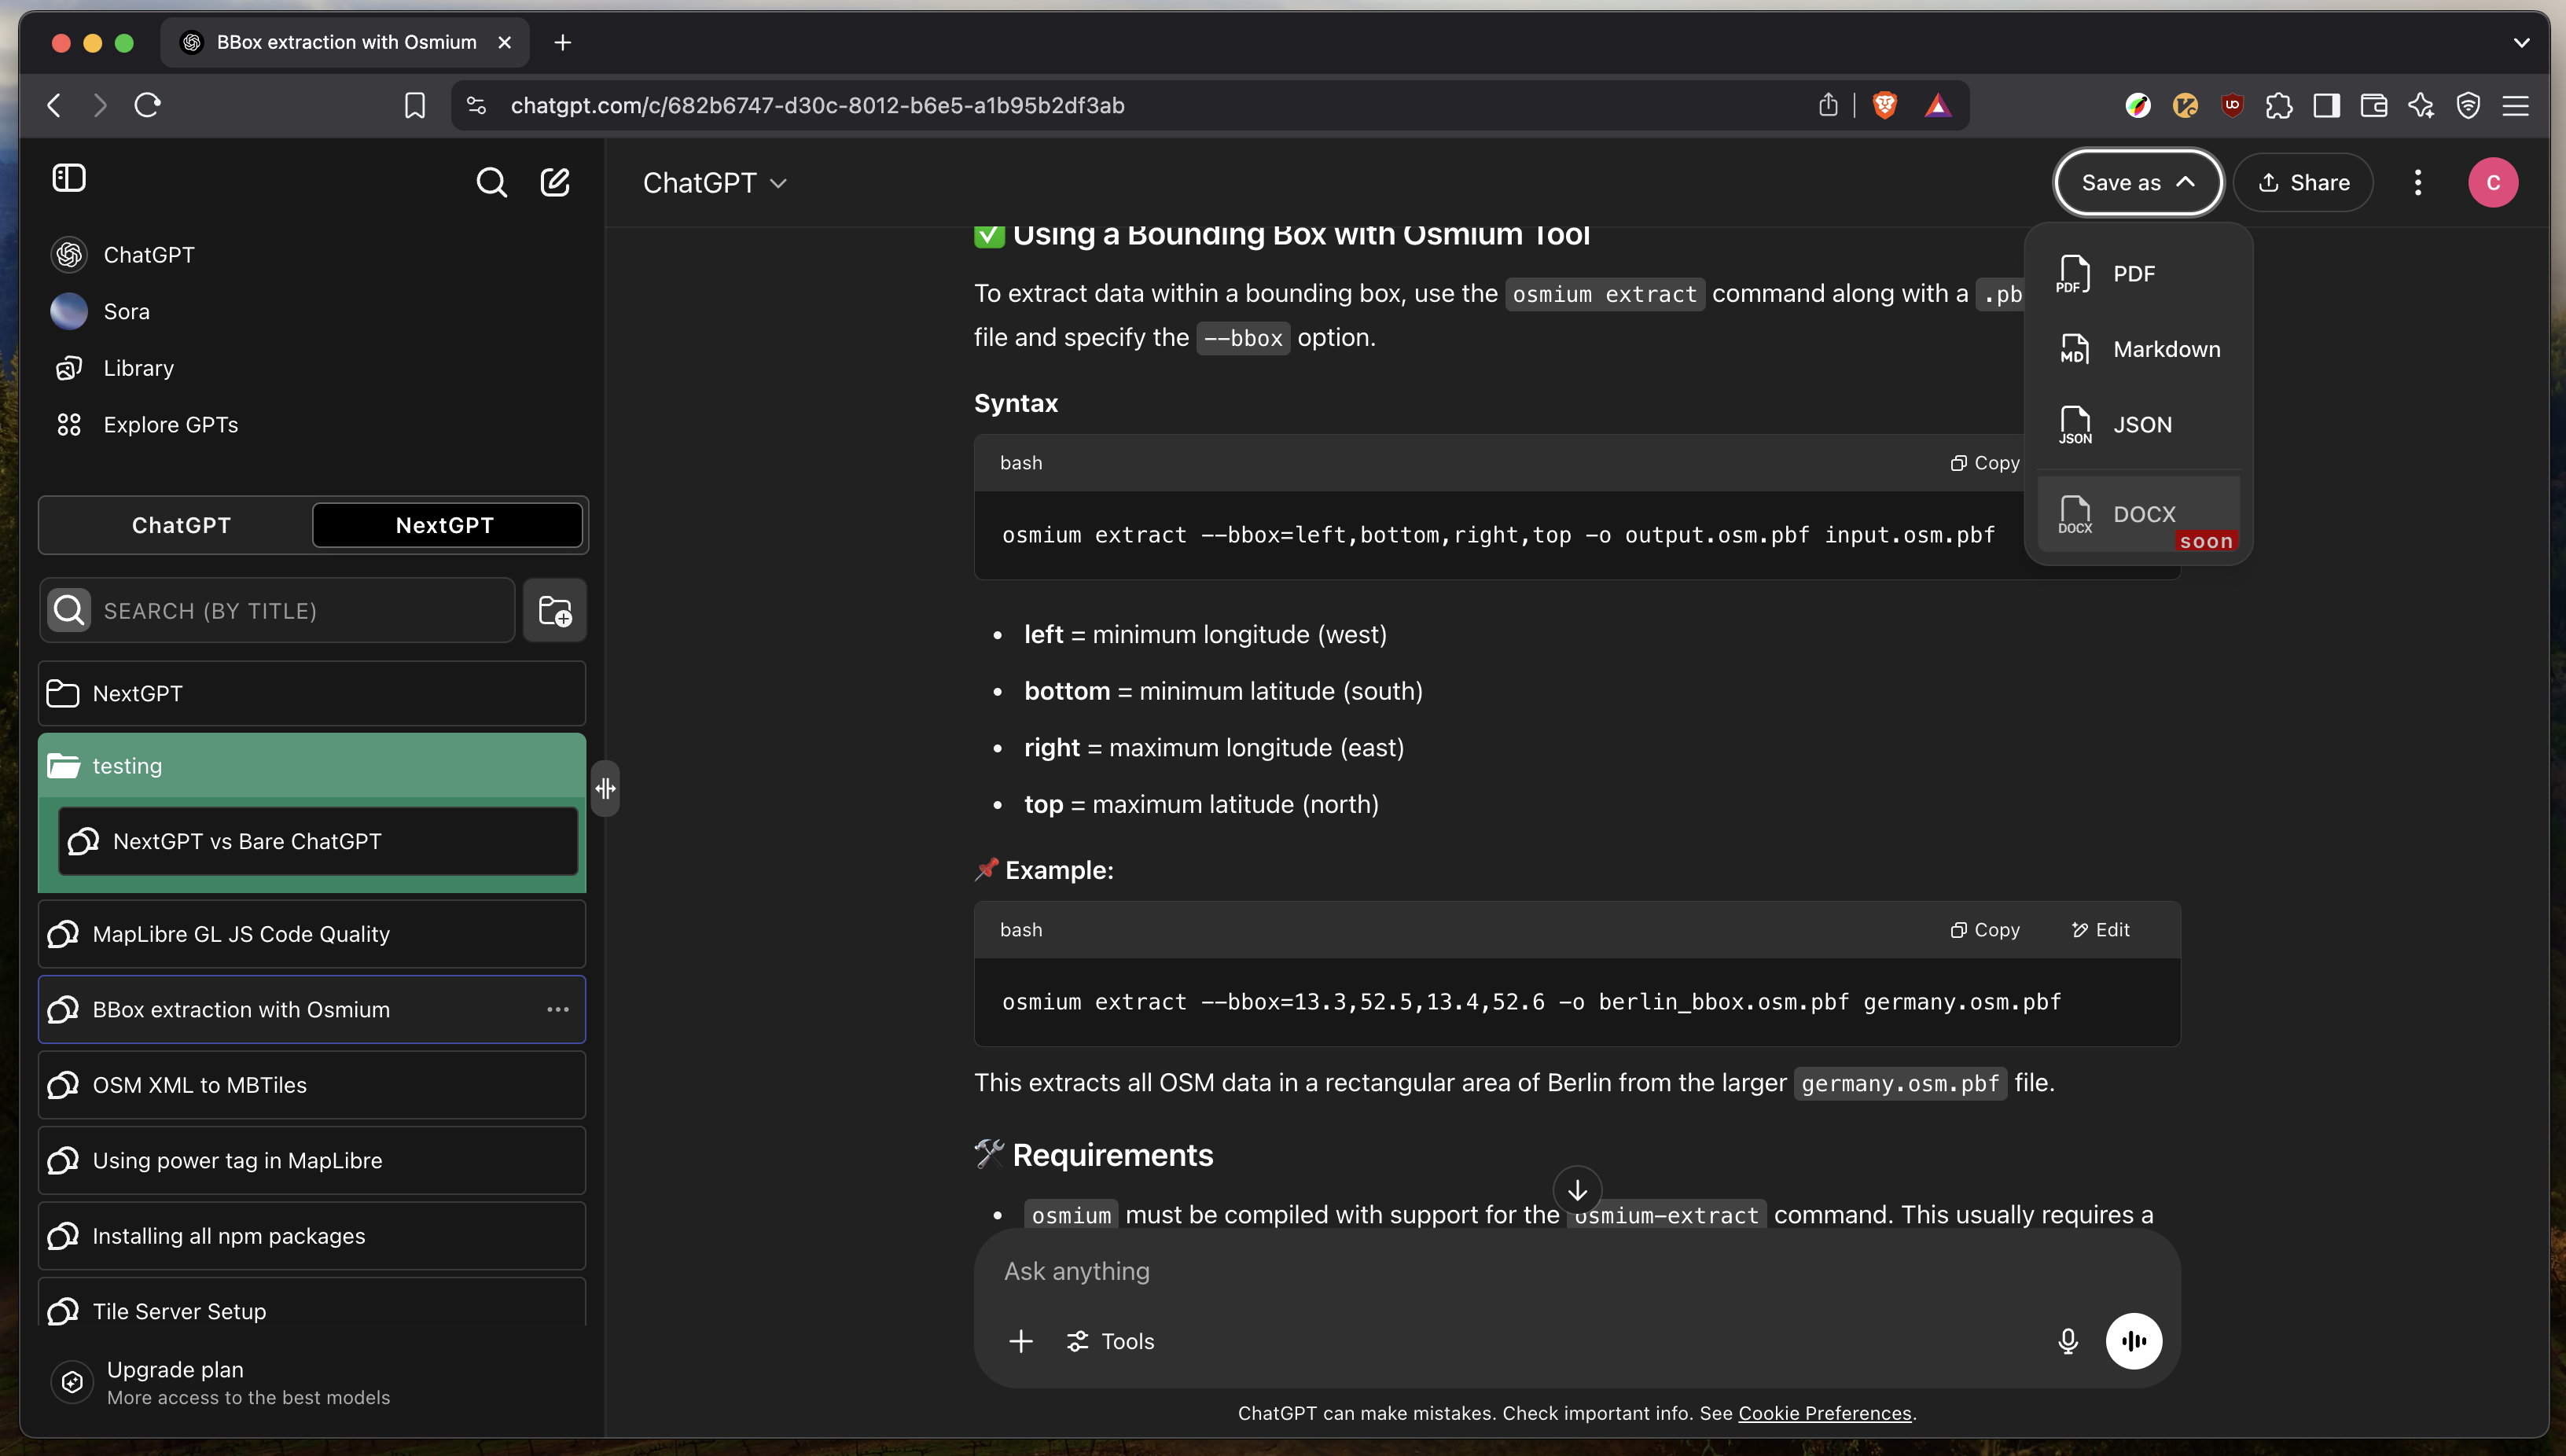This screenshot has width=2566, height=1456.
Task: Open the NextGPT vs Bare ChatGPT chat
Action: point(318,841)
